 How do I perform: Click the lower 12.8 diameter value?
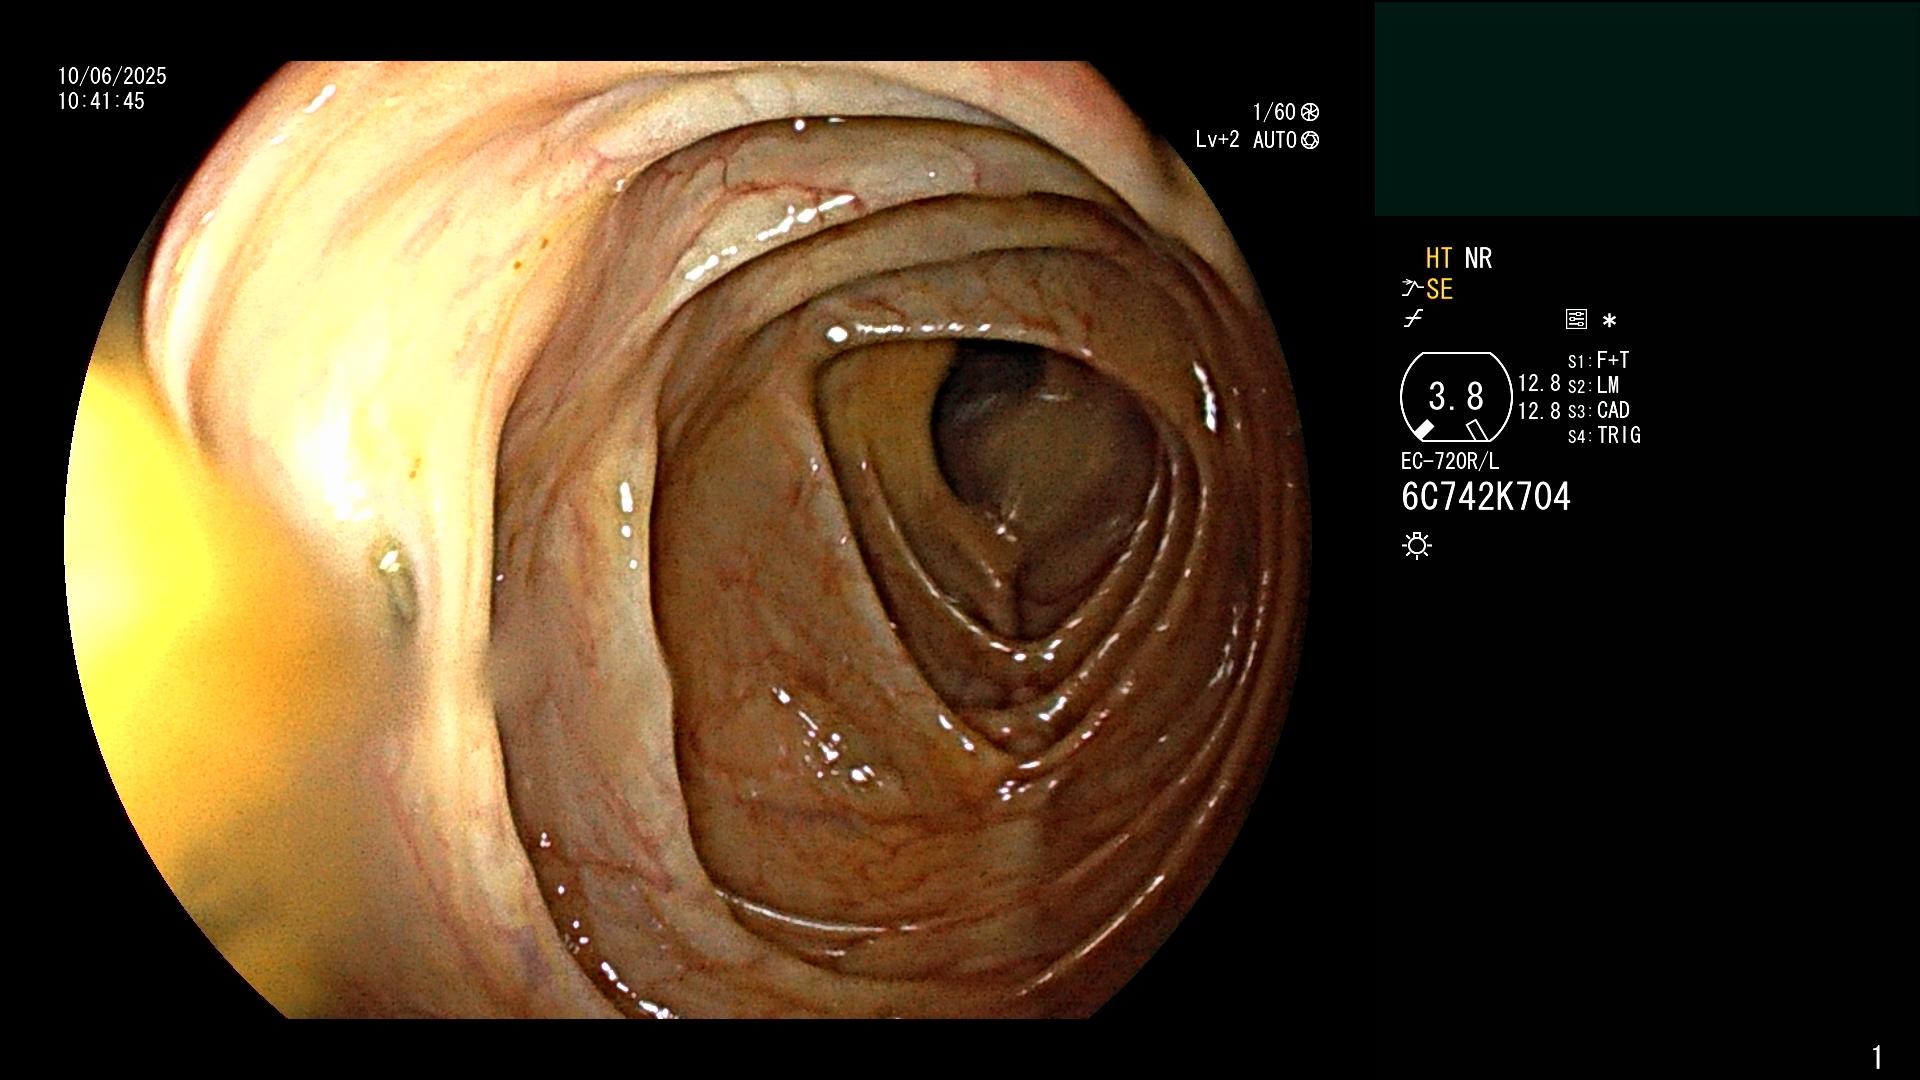[1539, 410]
